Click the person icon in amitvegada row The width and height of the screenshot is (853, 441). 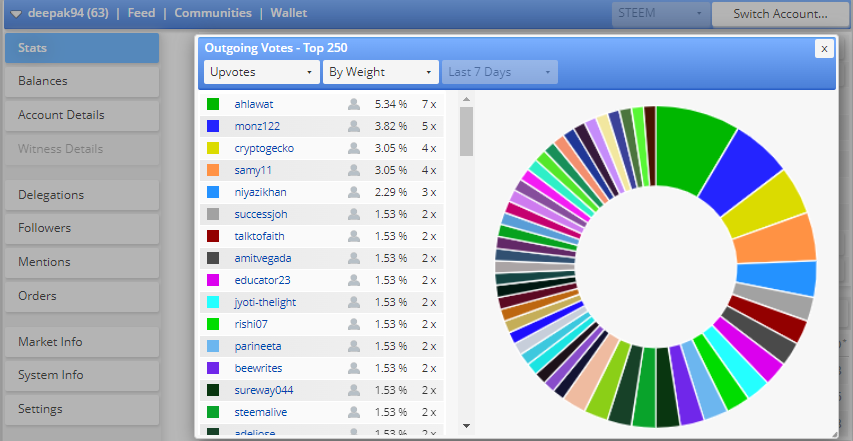point(354,258)
